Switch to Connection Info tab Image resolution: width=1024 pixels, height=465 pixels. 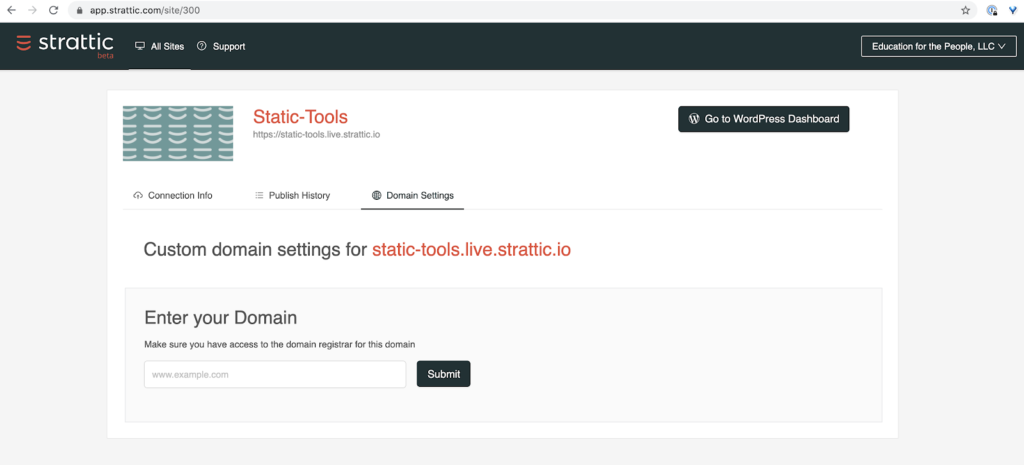click(x=173, y=195)
